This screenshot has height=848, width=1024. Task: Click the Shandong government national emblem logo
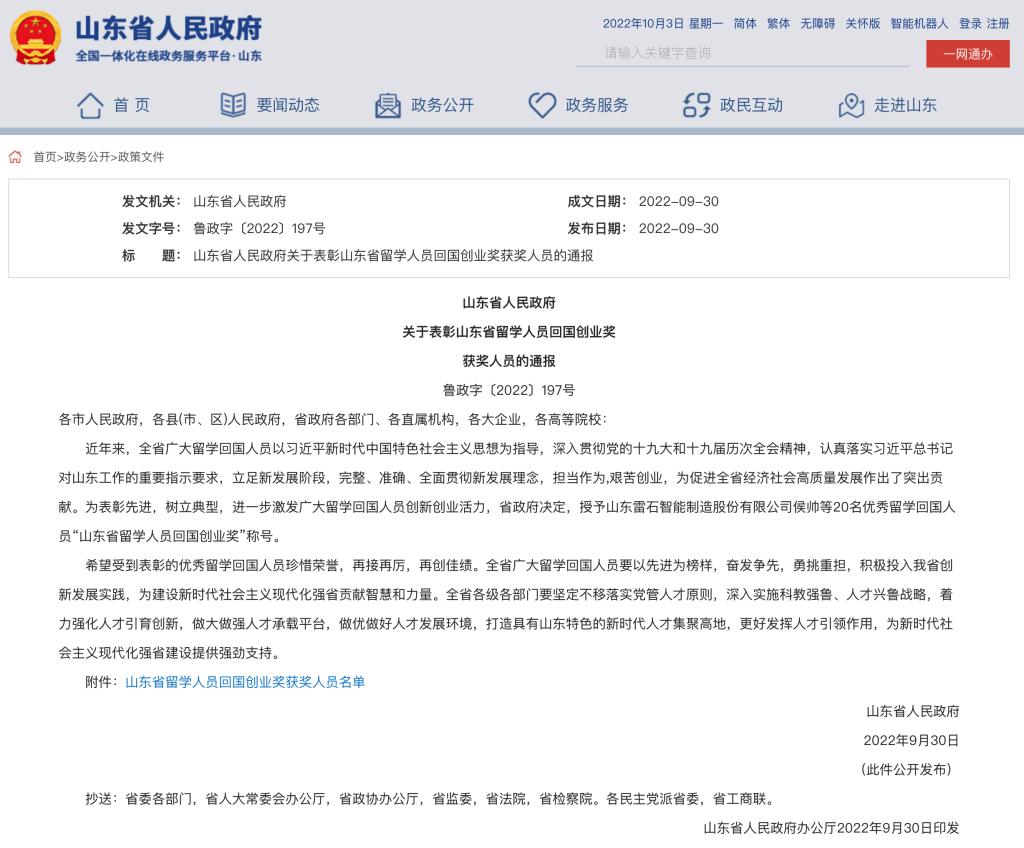[35, 39]
